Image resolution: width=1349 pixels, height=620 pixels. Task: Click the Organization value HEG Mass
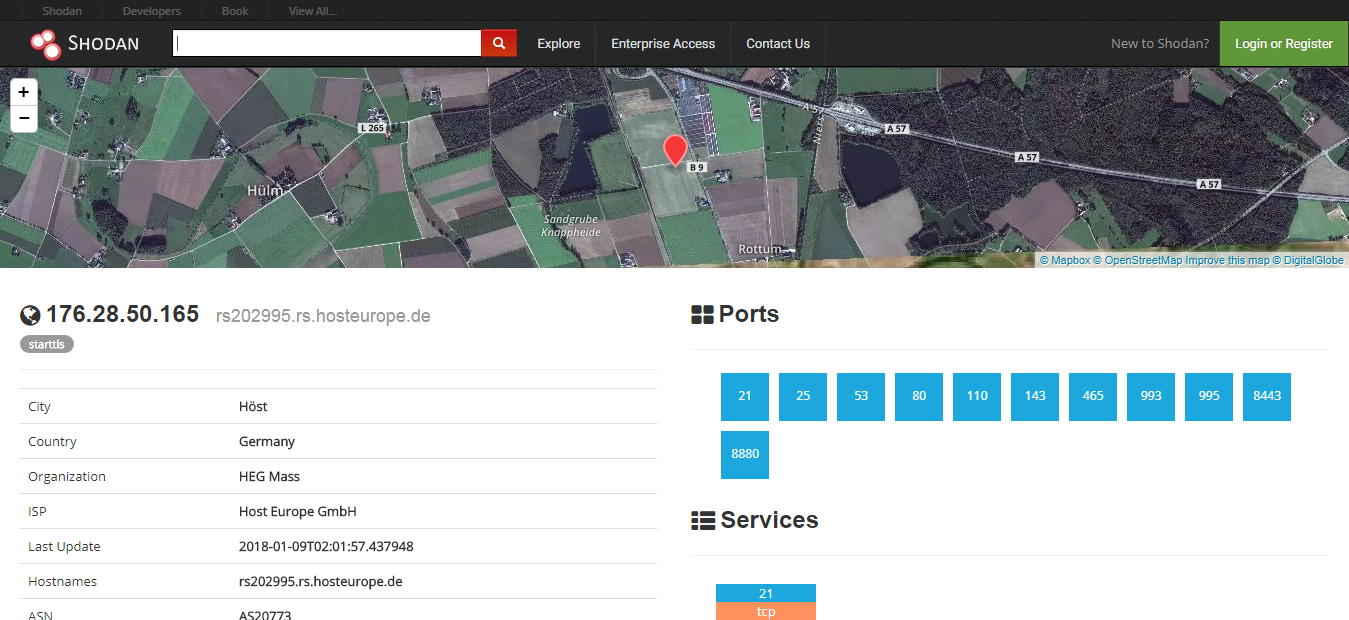click(269, 477)
